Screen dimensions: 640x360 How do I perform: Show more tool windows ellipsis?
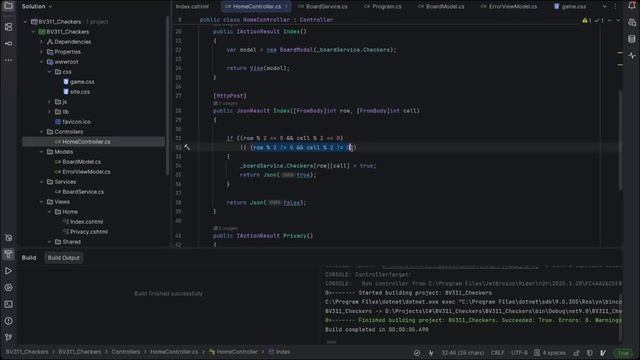[x=8, y=60]
